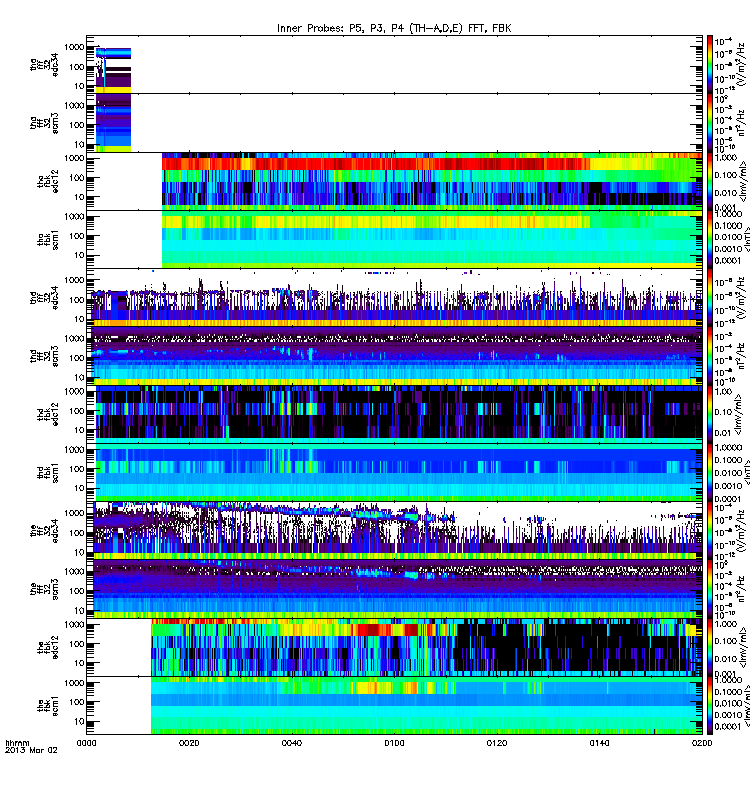Click the '0140' time axis label

coord(599,743)
